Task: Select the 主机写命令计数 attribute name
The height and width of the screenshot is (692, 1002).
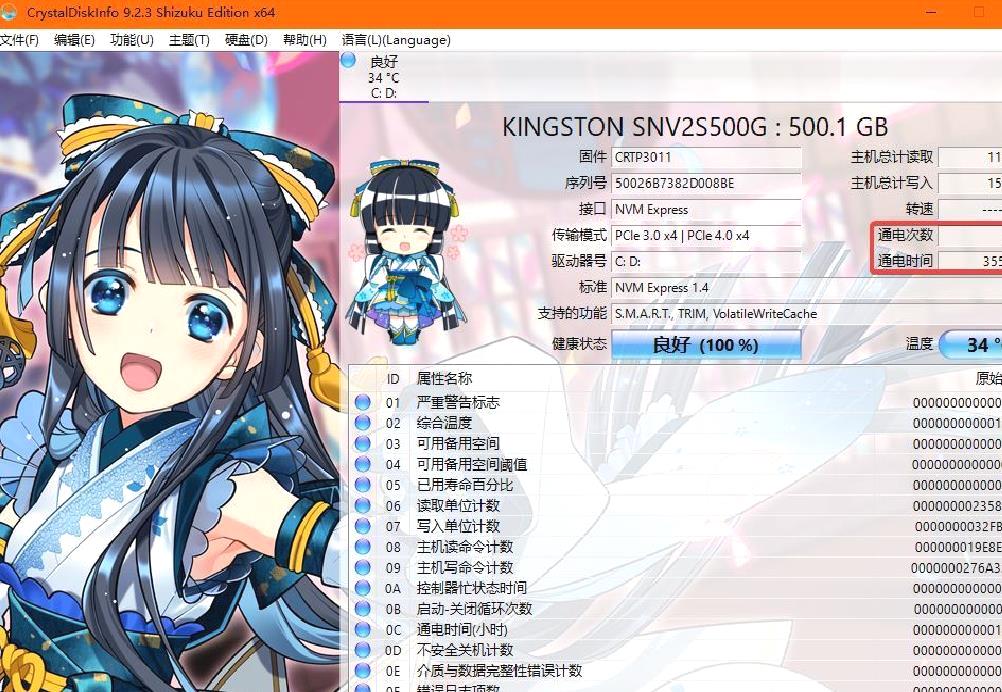Action: pos(465,567)
